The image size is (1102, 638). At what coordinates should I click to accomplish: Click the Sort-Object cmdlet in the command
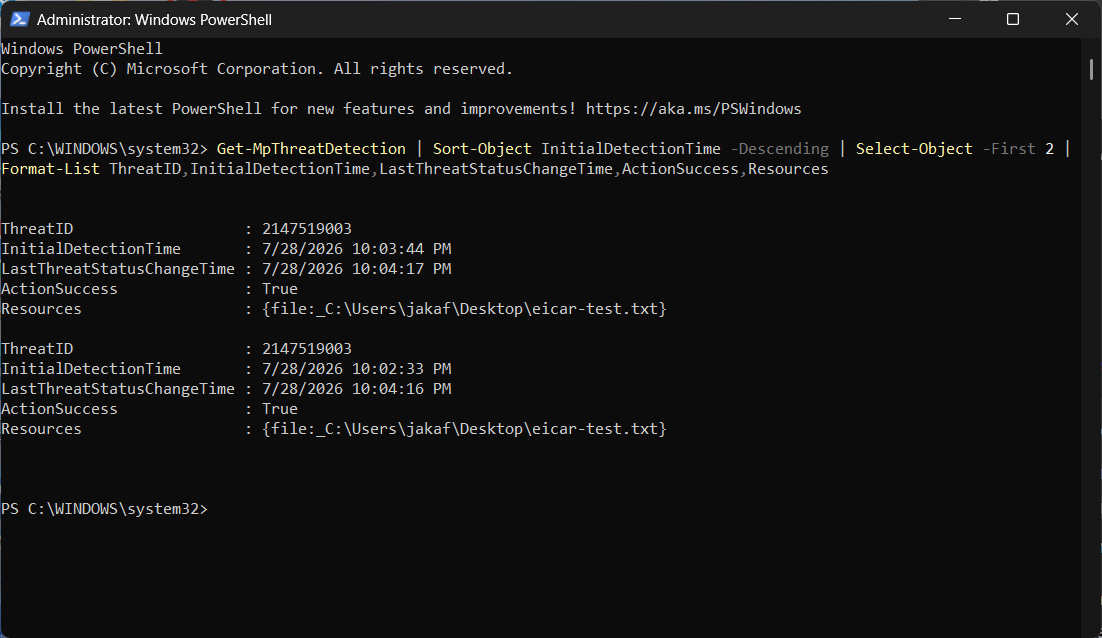click(482, 149)
